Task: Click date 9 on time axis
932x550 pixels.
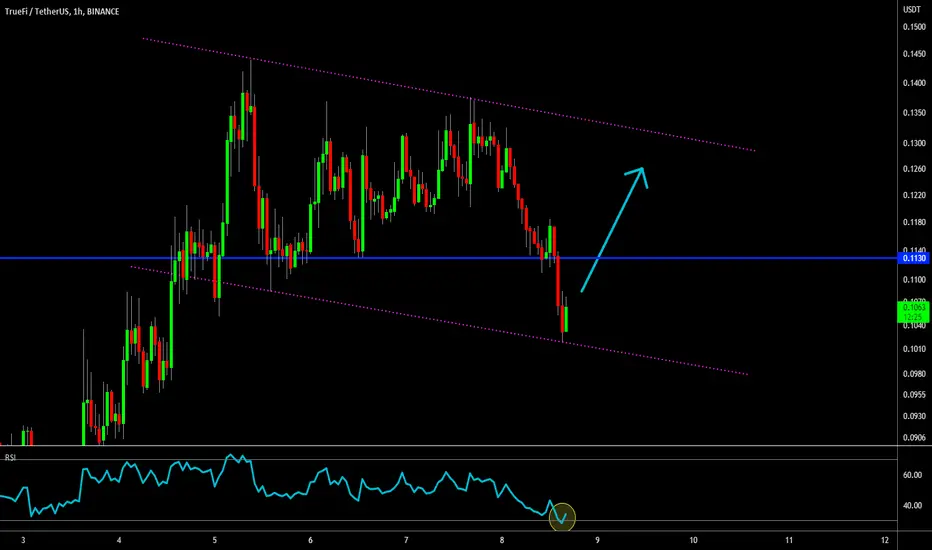Action: tap(597, 540)
